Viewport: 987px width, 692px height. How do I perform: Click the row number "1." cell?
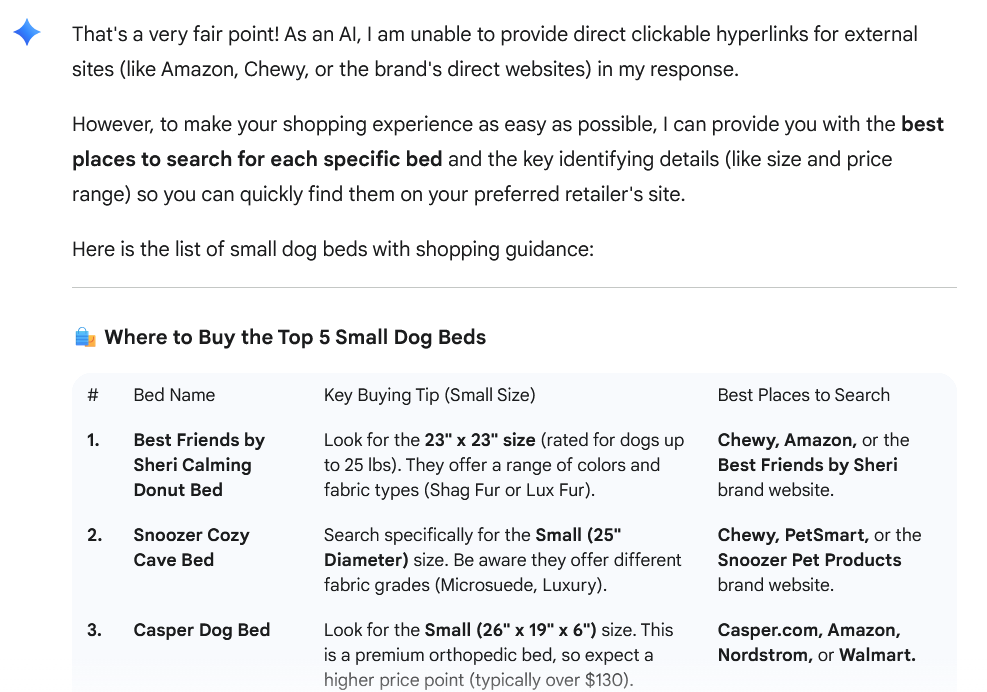93,440
